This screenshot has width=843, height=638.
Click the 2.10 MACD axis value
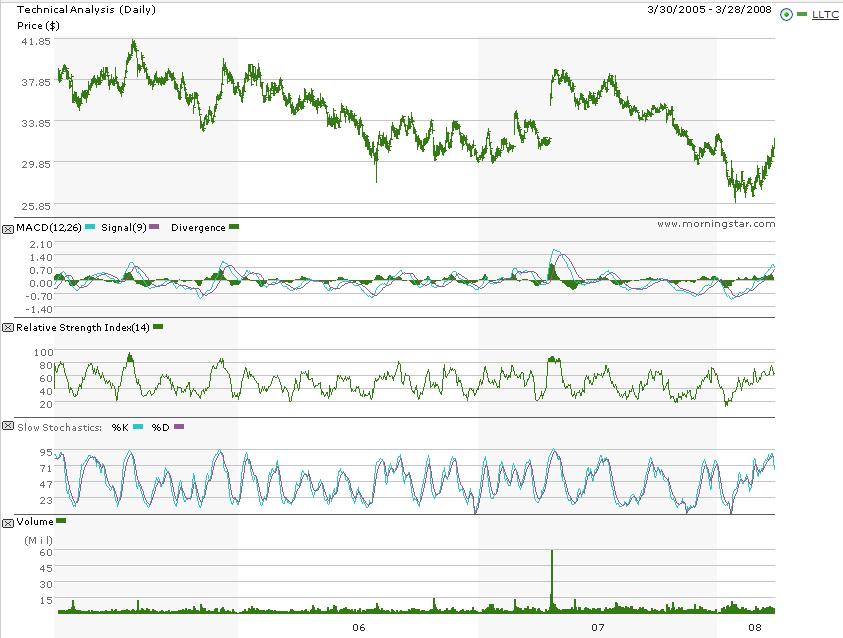(x=41, y=245)
